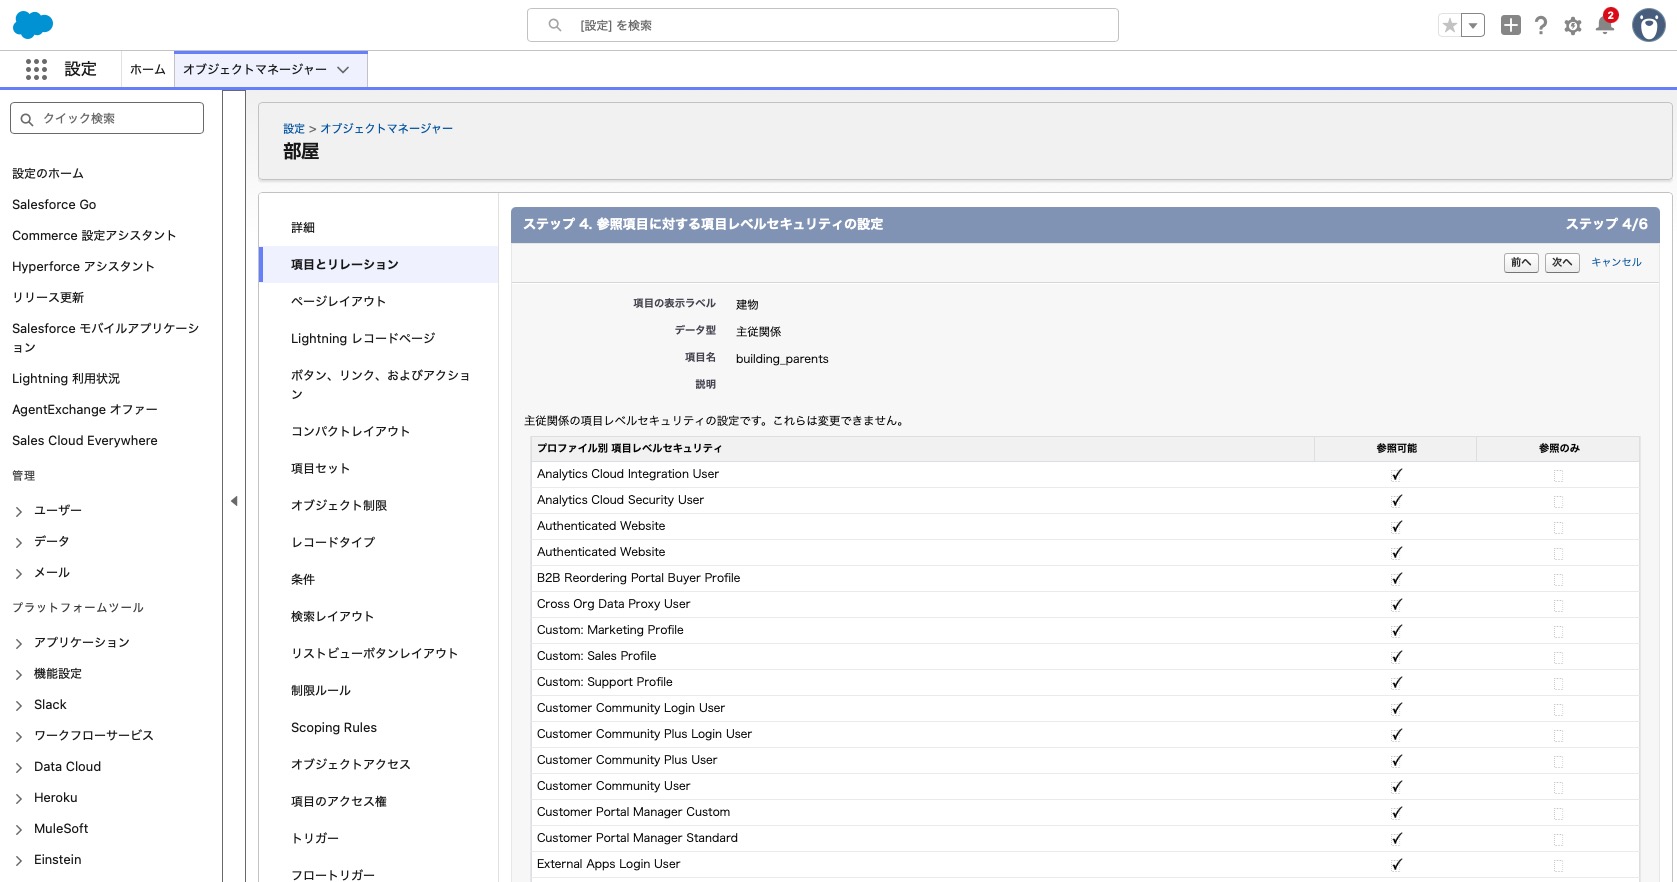1677x882 pixels.
Task: Expand the 機能設定 node
Action: point(19,674)
